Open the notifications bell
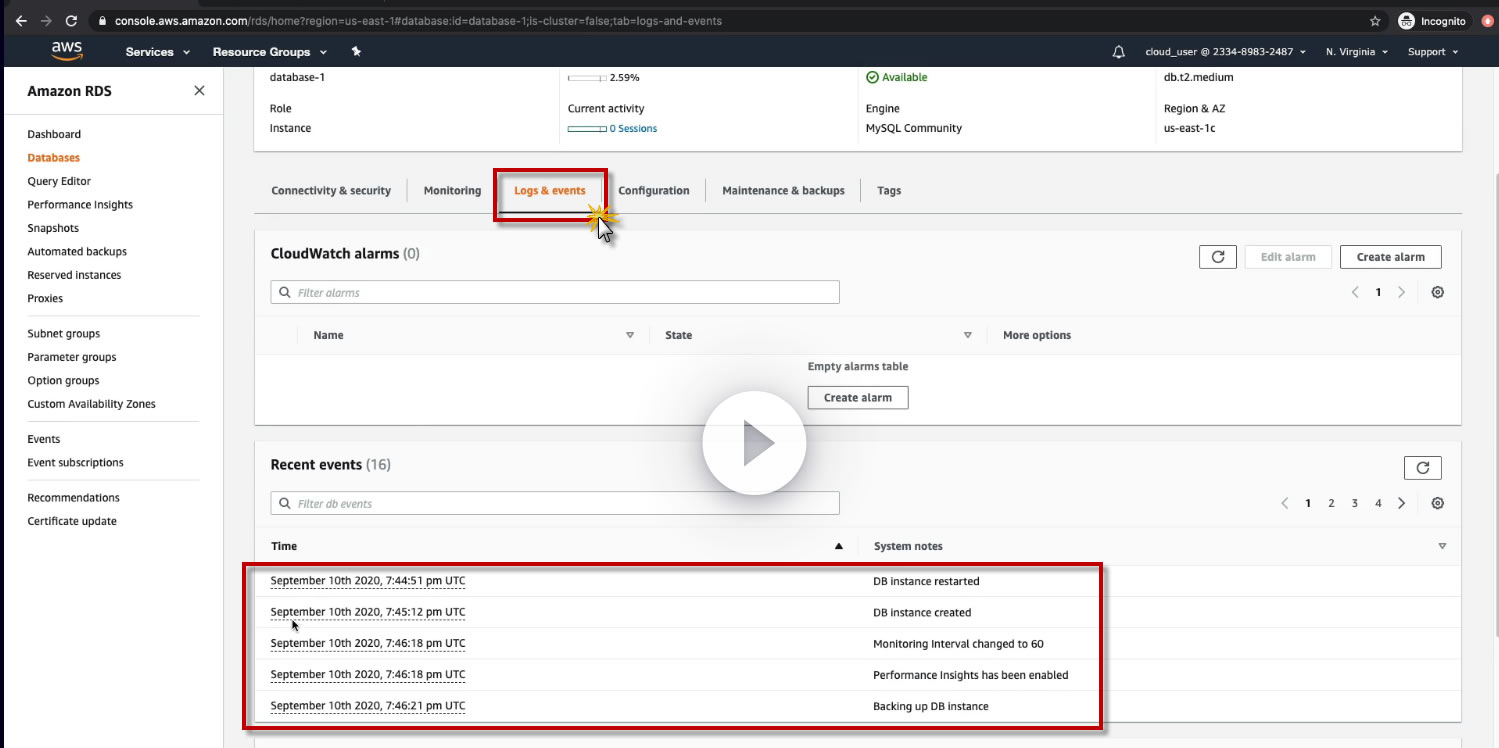 point(1119,52)
